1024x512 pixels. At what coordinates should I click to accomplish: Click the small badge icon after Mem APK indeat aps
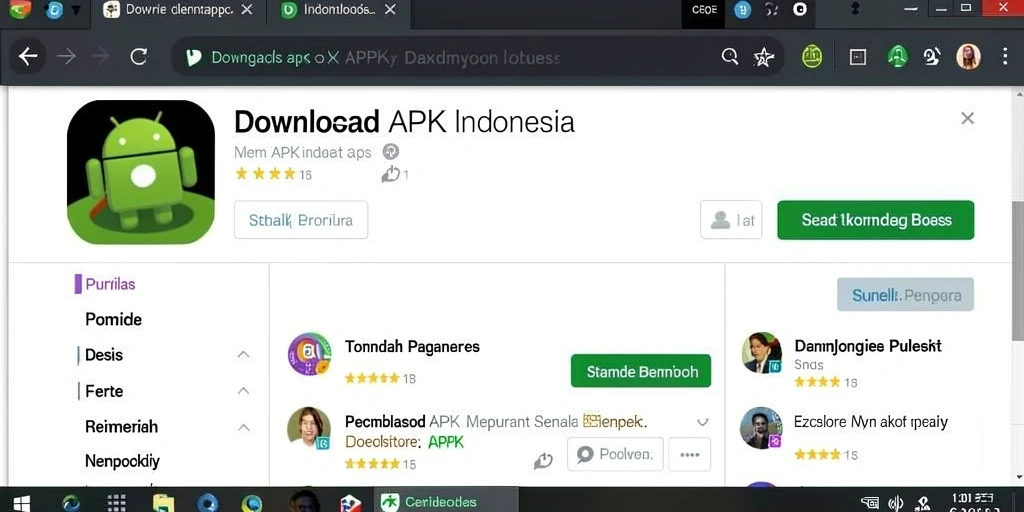pyautogui.click(x=391, y=152)
